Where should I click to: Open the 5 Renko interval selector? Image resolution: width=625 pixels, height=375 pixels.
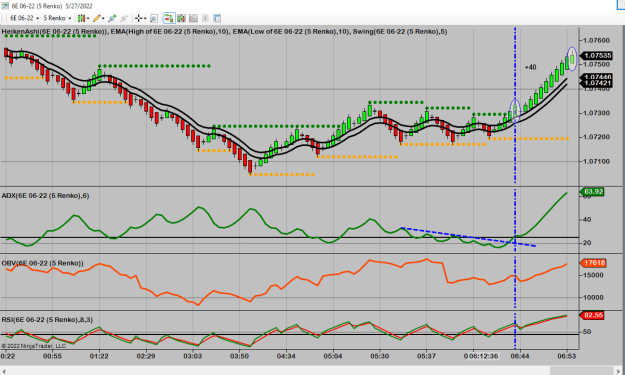tap(57, 18)
